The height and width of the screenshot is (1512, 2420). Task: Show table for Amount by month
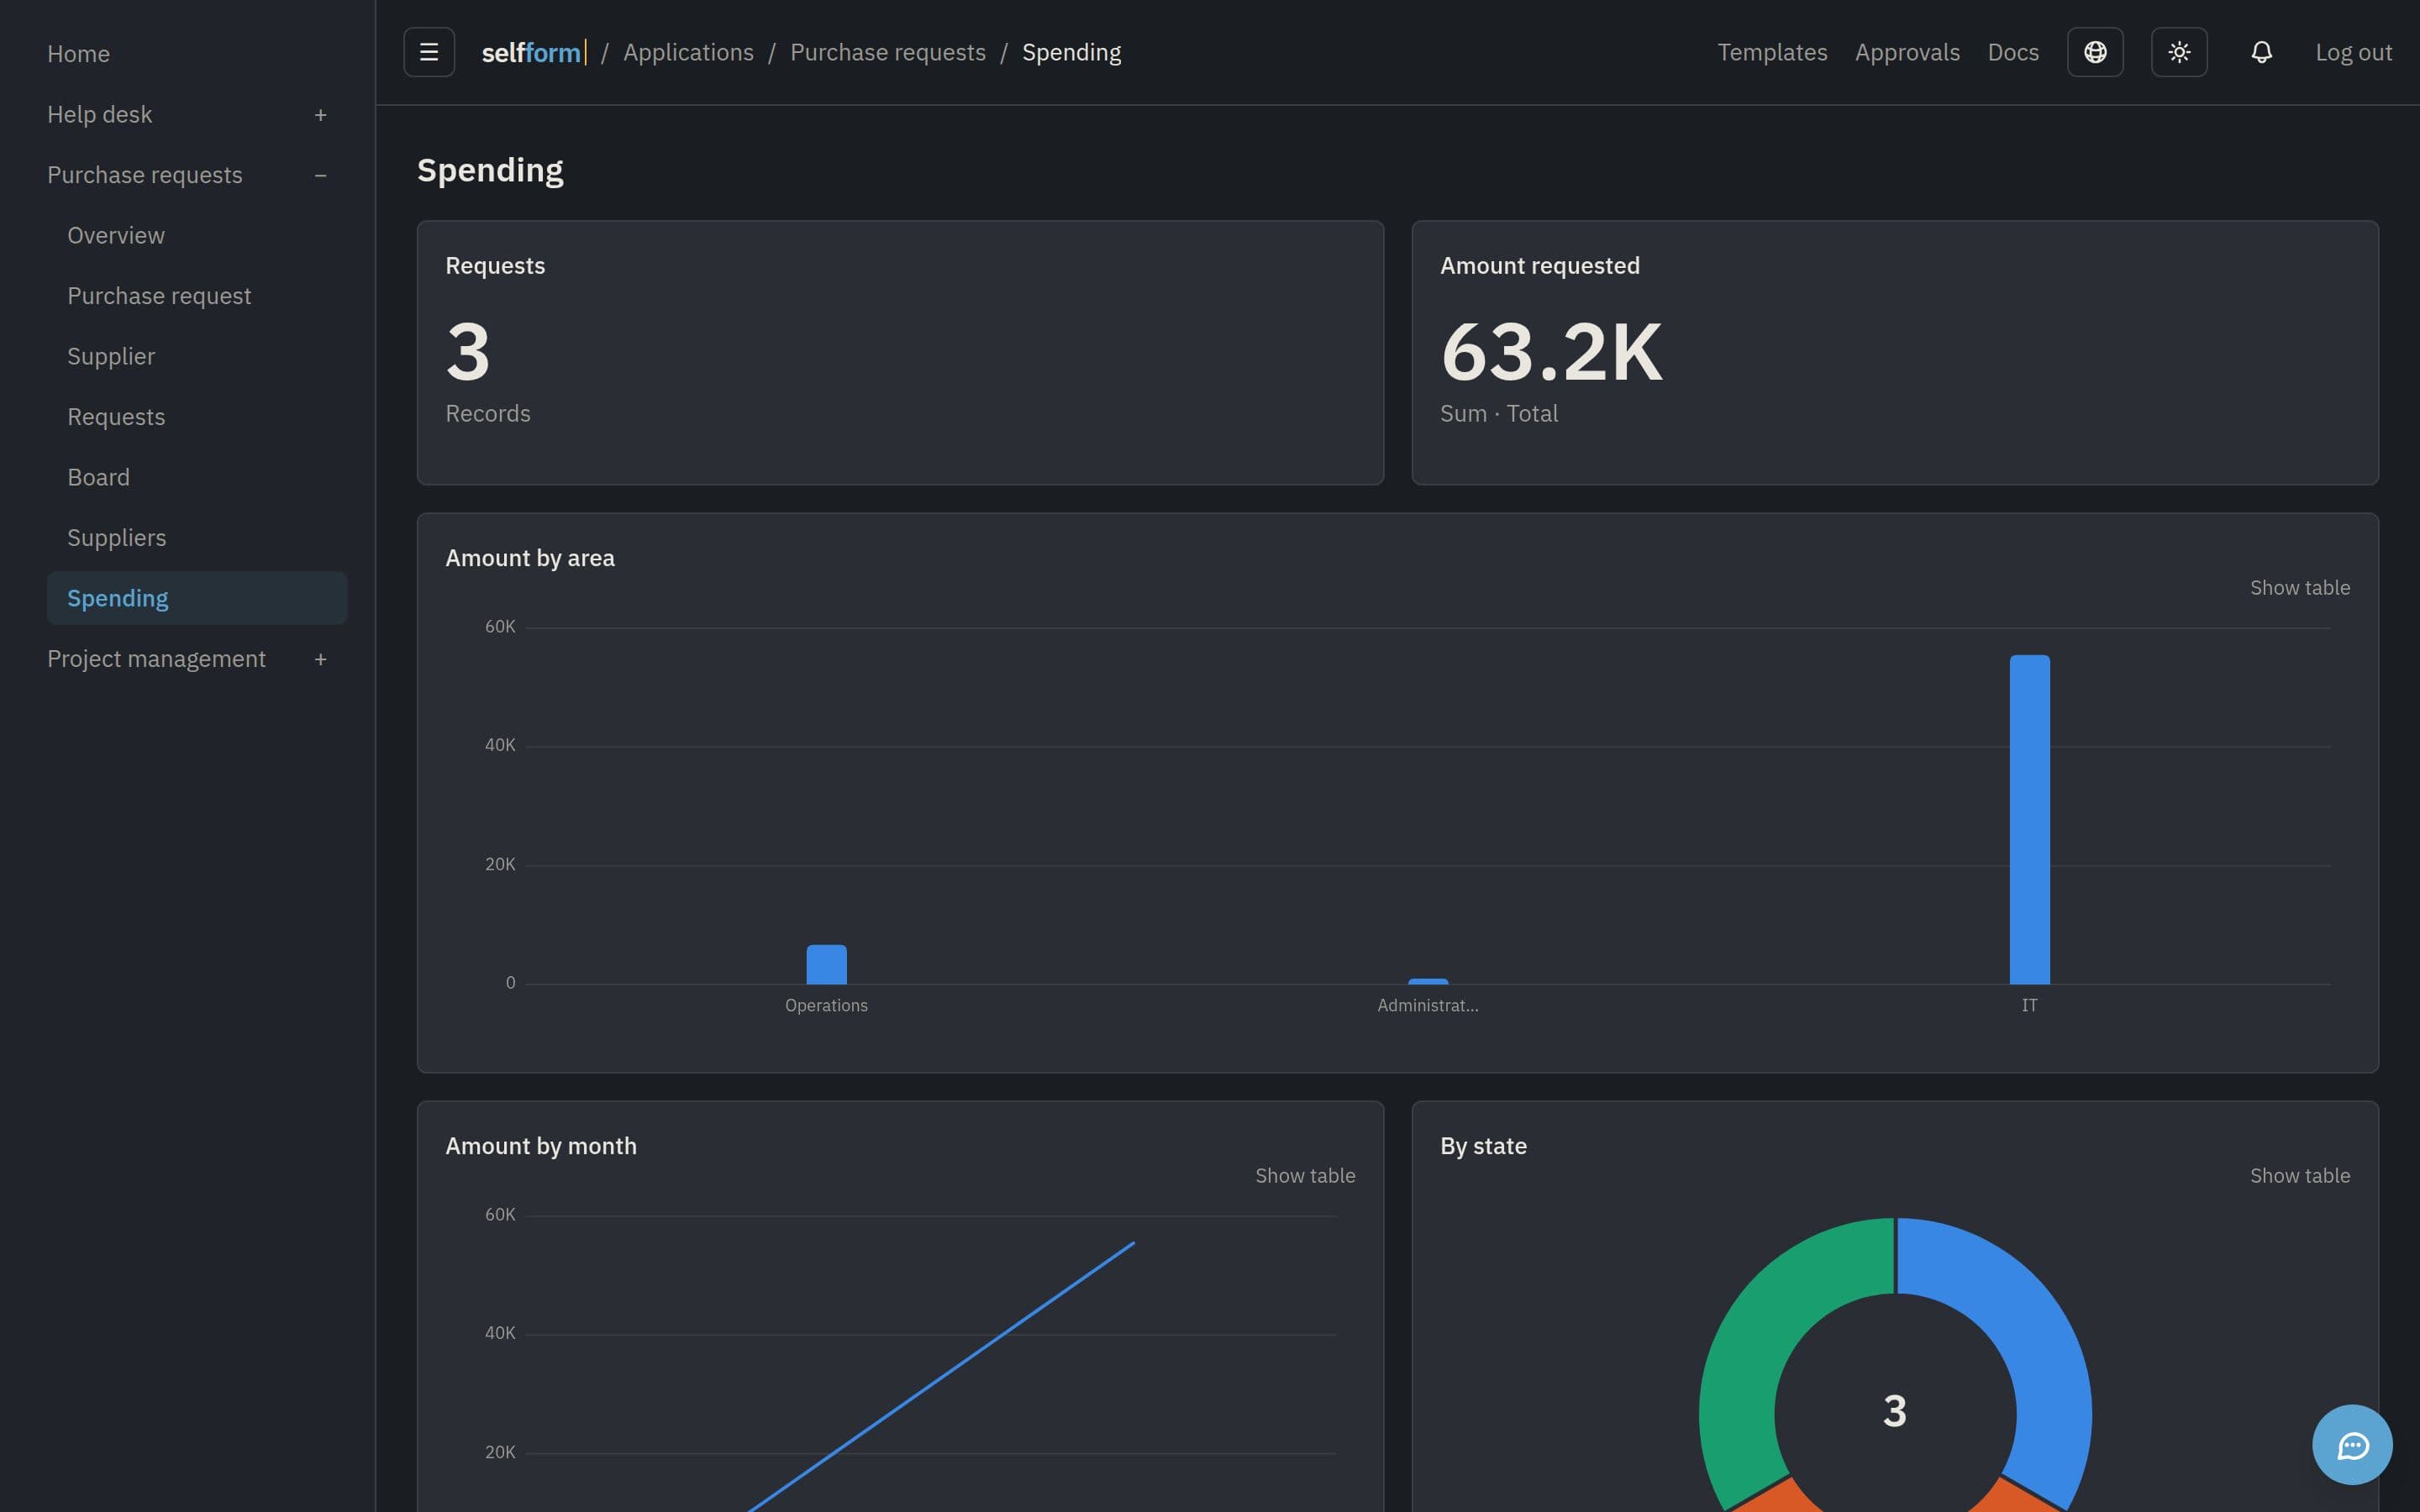point(1305,1176)
